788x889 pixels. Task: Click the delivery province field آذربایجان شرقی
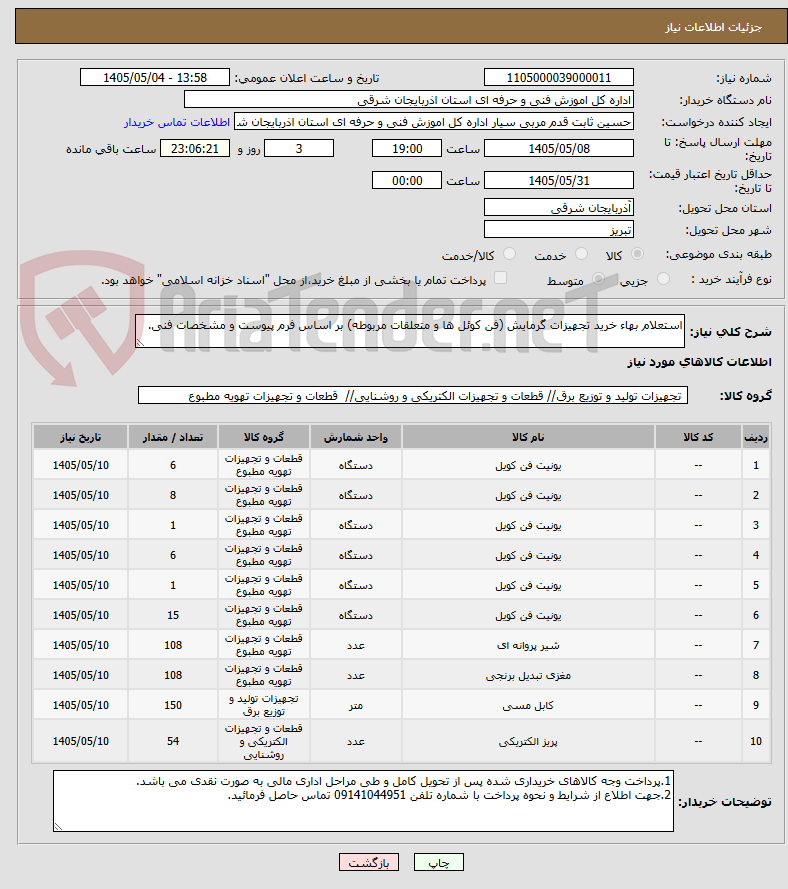point(558,208)
